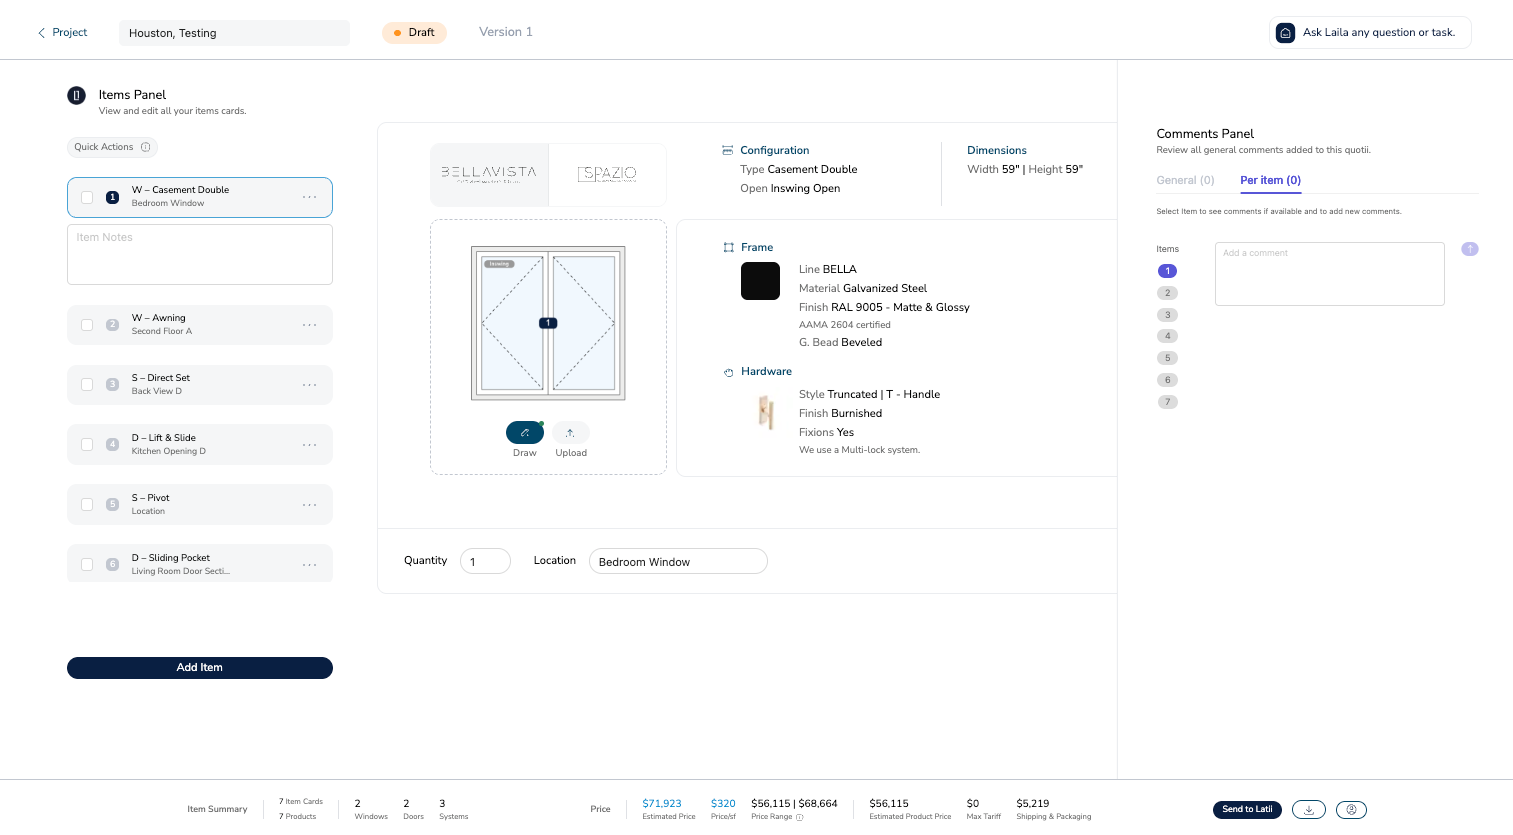This screenshot has width=1513, height=835.
Task: Enable the D – Lift & Slide checkbox
Action: coord(87,445)
